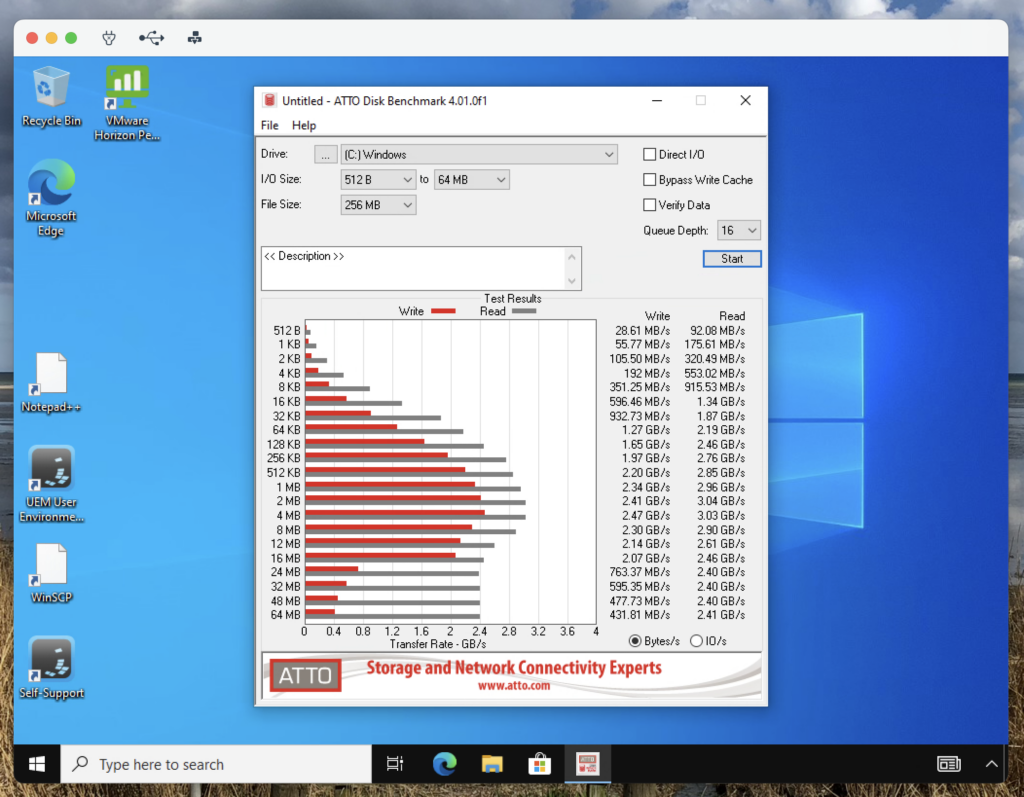Start the disk benchmark
The height and width of the screenshot is (797, 1024).
(732, 259)
